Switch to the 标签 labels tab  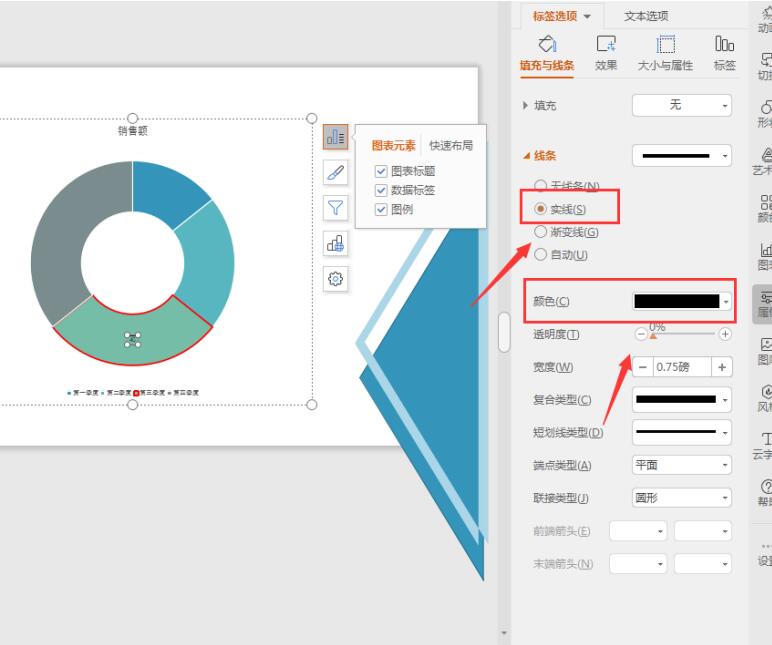(x=725, y=54)
